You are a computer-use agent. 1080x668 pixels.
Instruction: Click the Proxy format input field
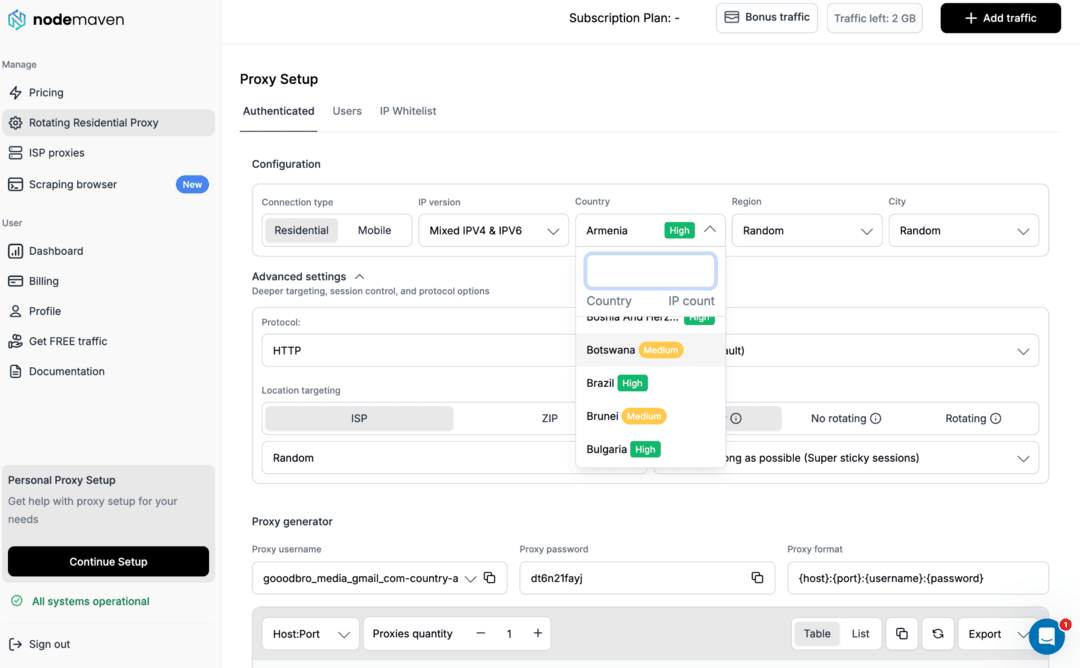[x=918, y=578]
